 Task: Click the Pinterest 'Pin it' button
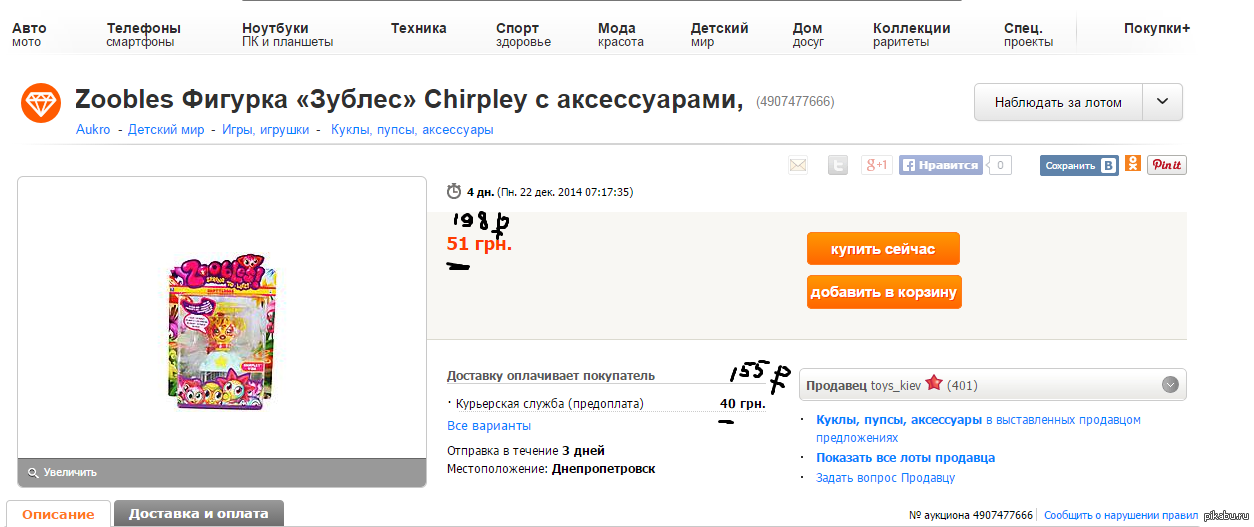[1166, 166]
